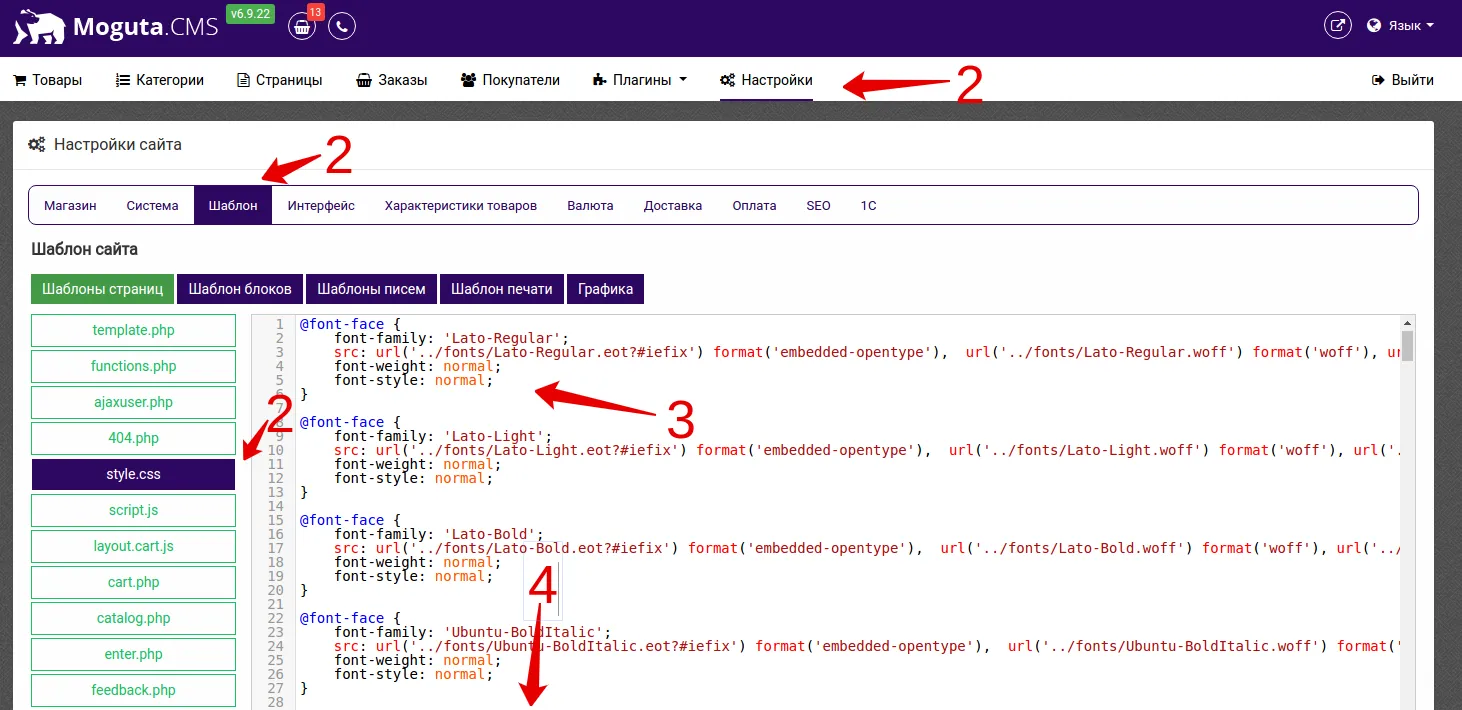Click the globe icon next to Язык
Screen dimensions: 1462x710
tap(1374, 26)
